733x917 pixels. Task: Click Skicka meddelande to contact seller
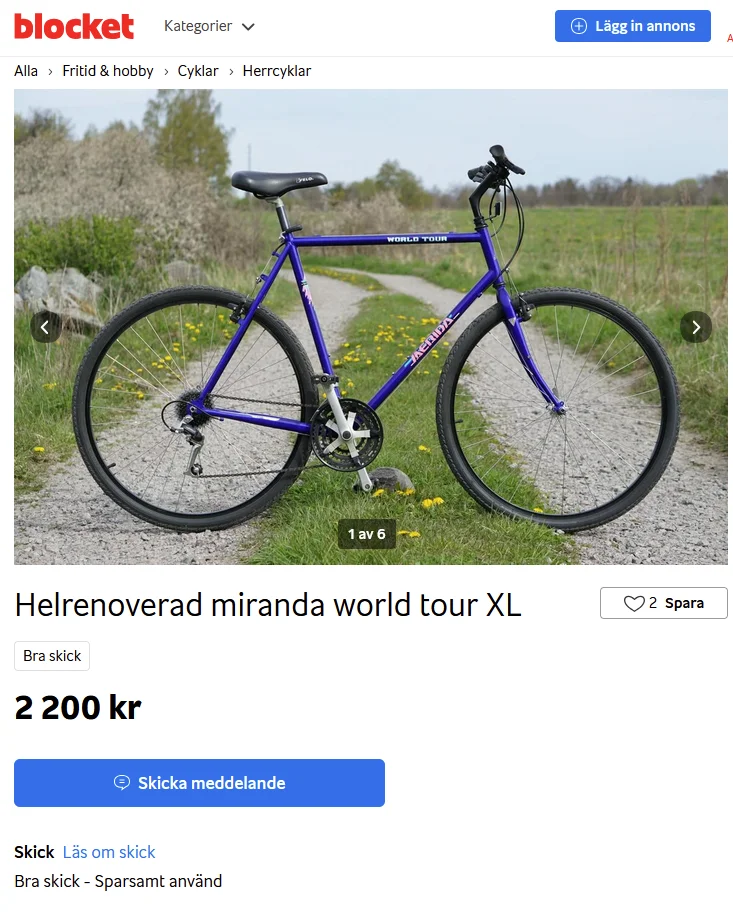pyautogui.click(x=199, y=782)
